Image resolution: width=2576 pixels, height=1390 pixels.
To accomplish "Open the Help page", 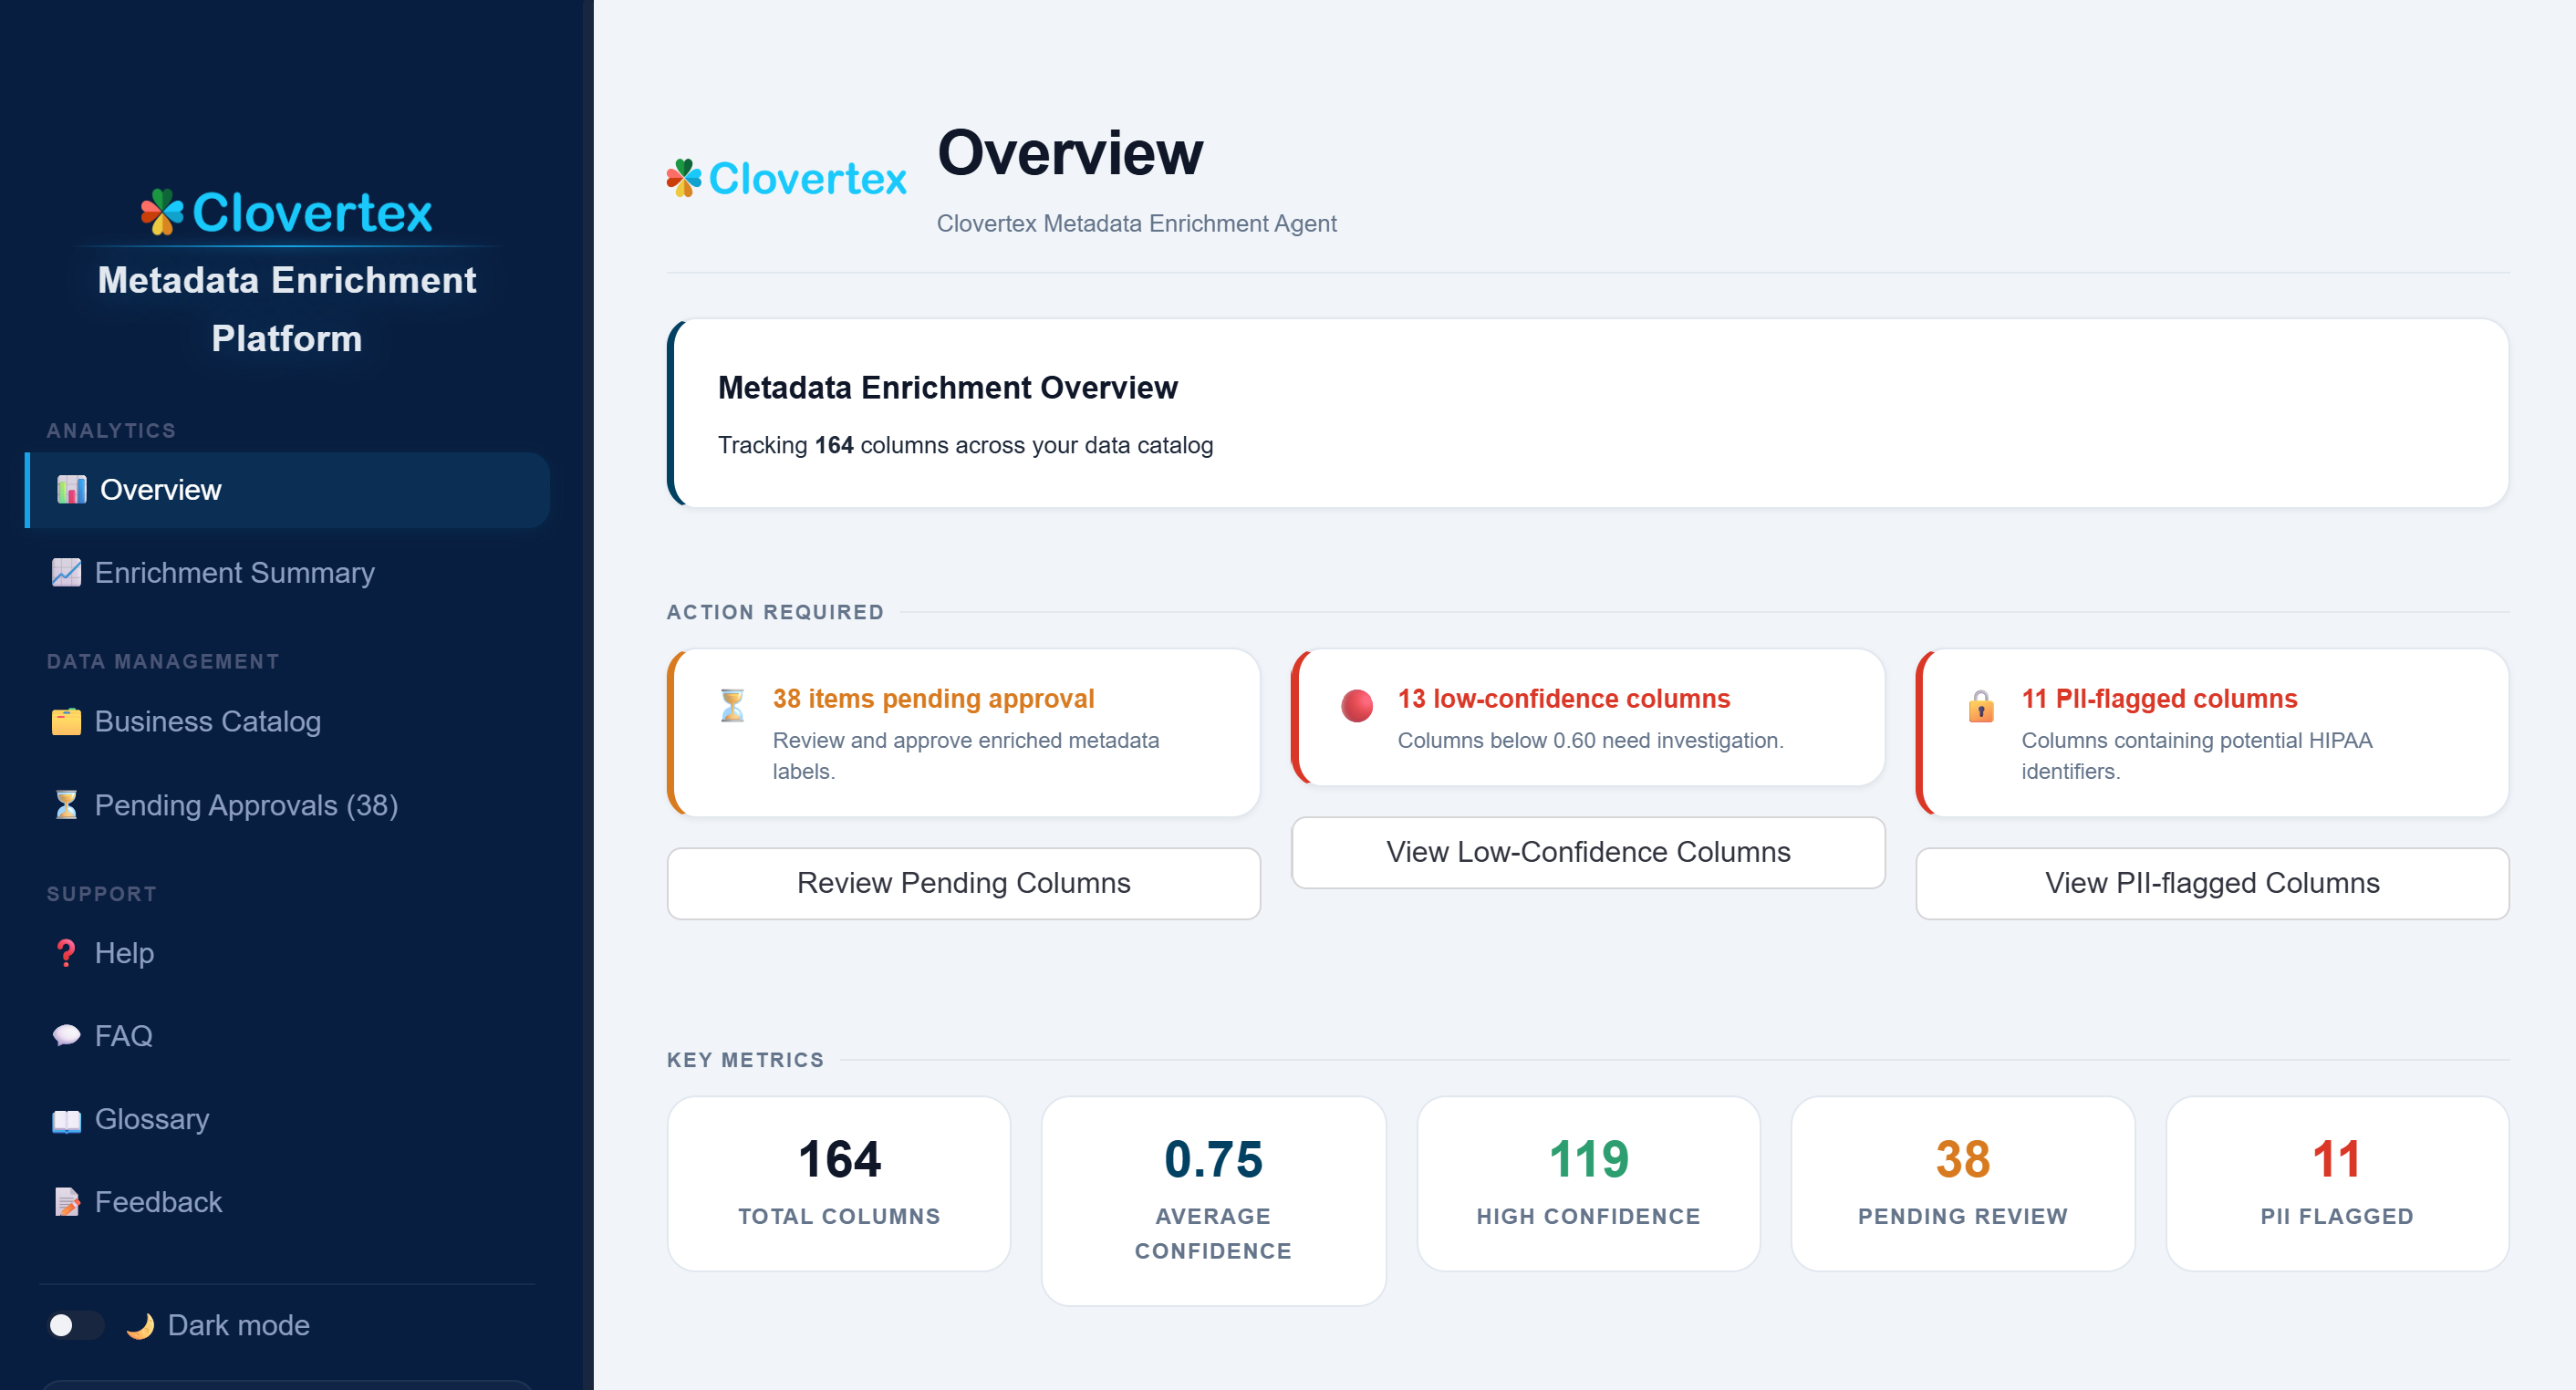I will (287, 952).
